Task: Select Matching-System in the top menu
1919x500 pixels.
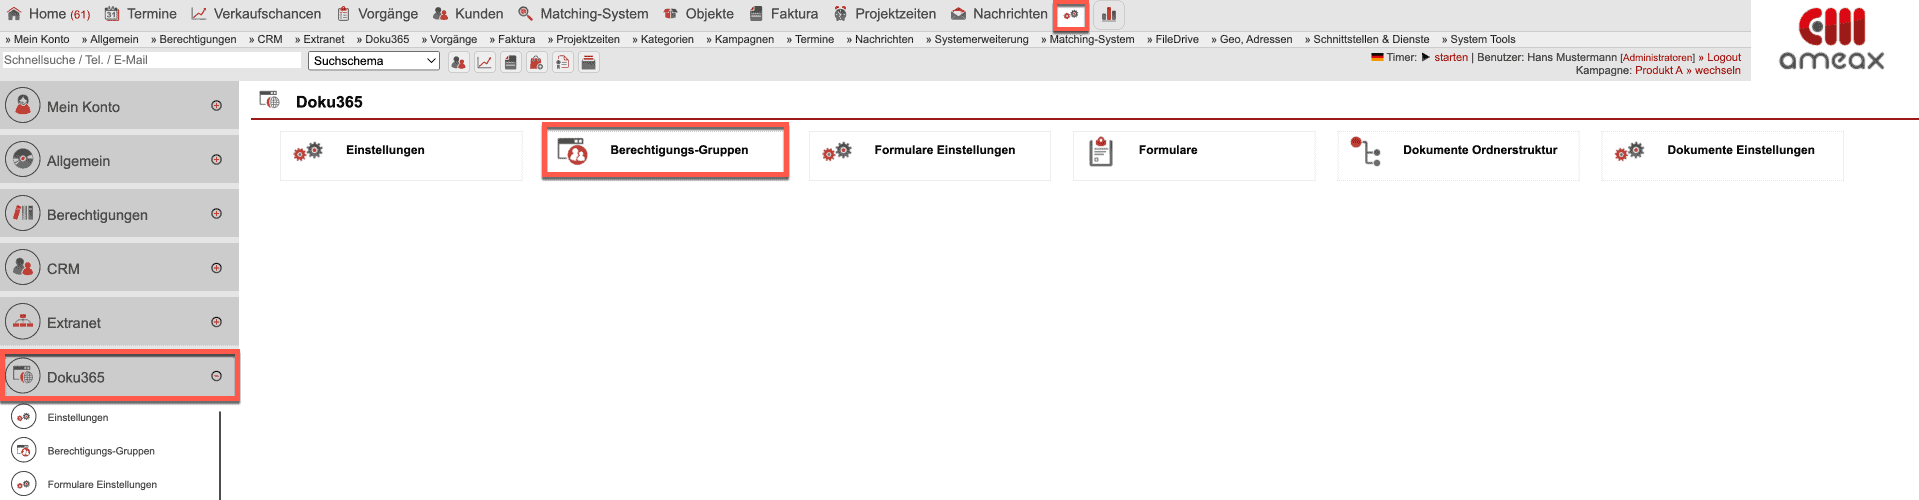Action: point(593,14)
